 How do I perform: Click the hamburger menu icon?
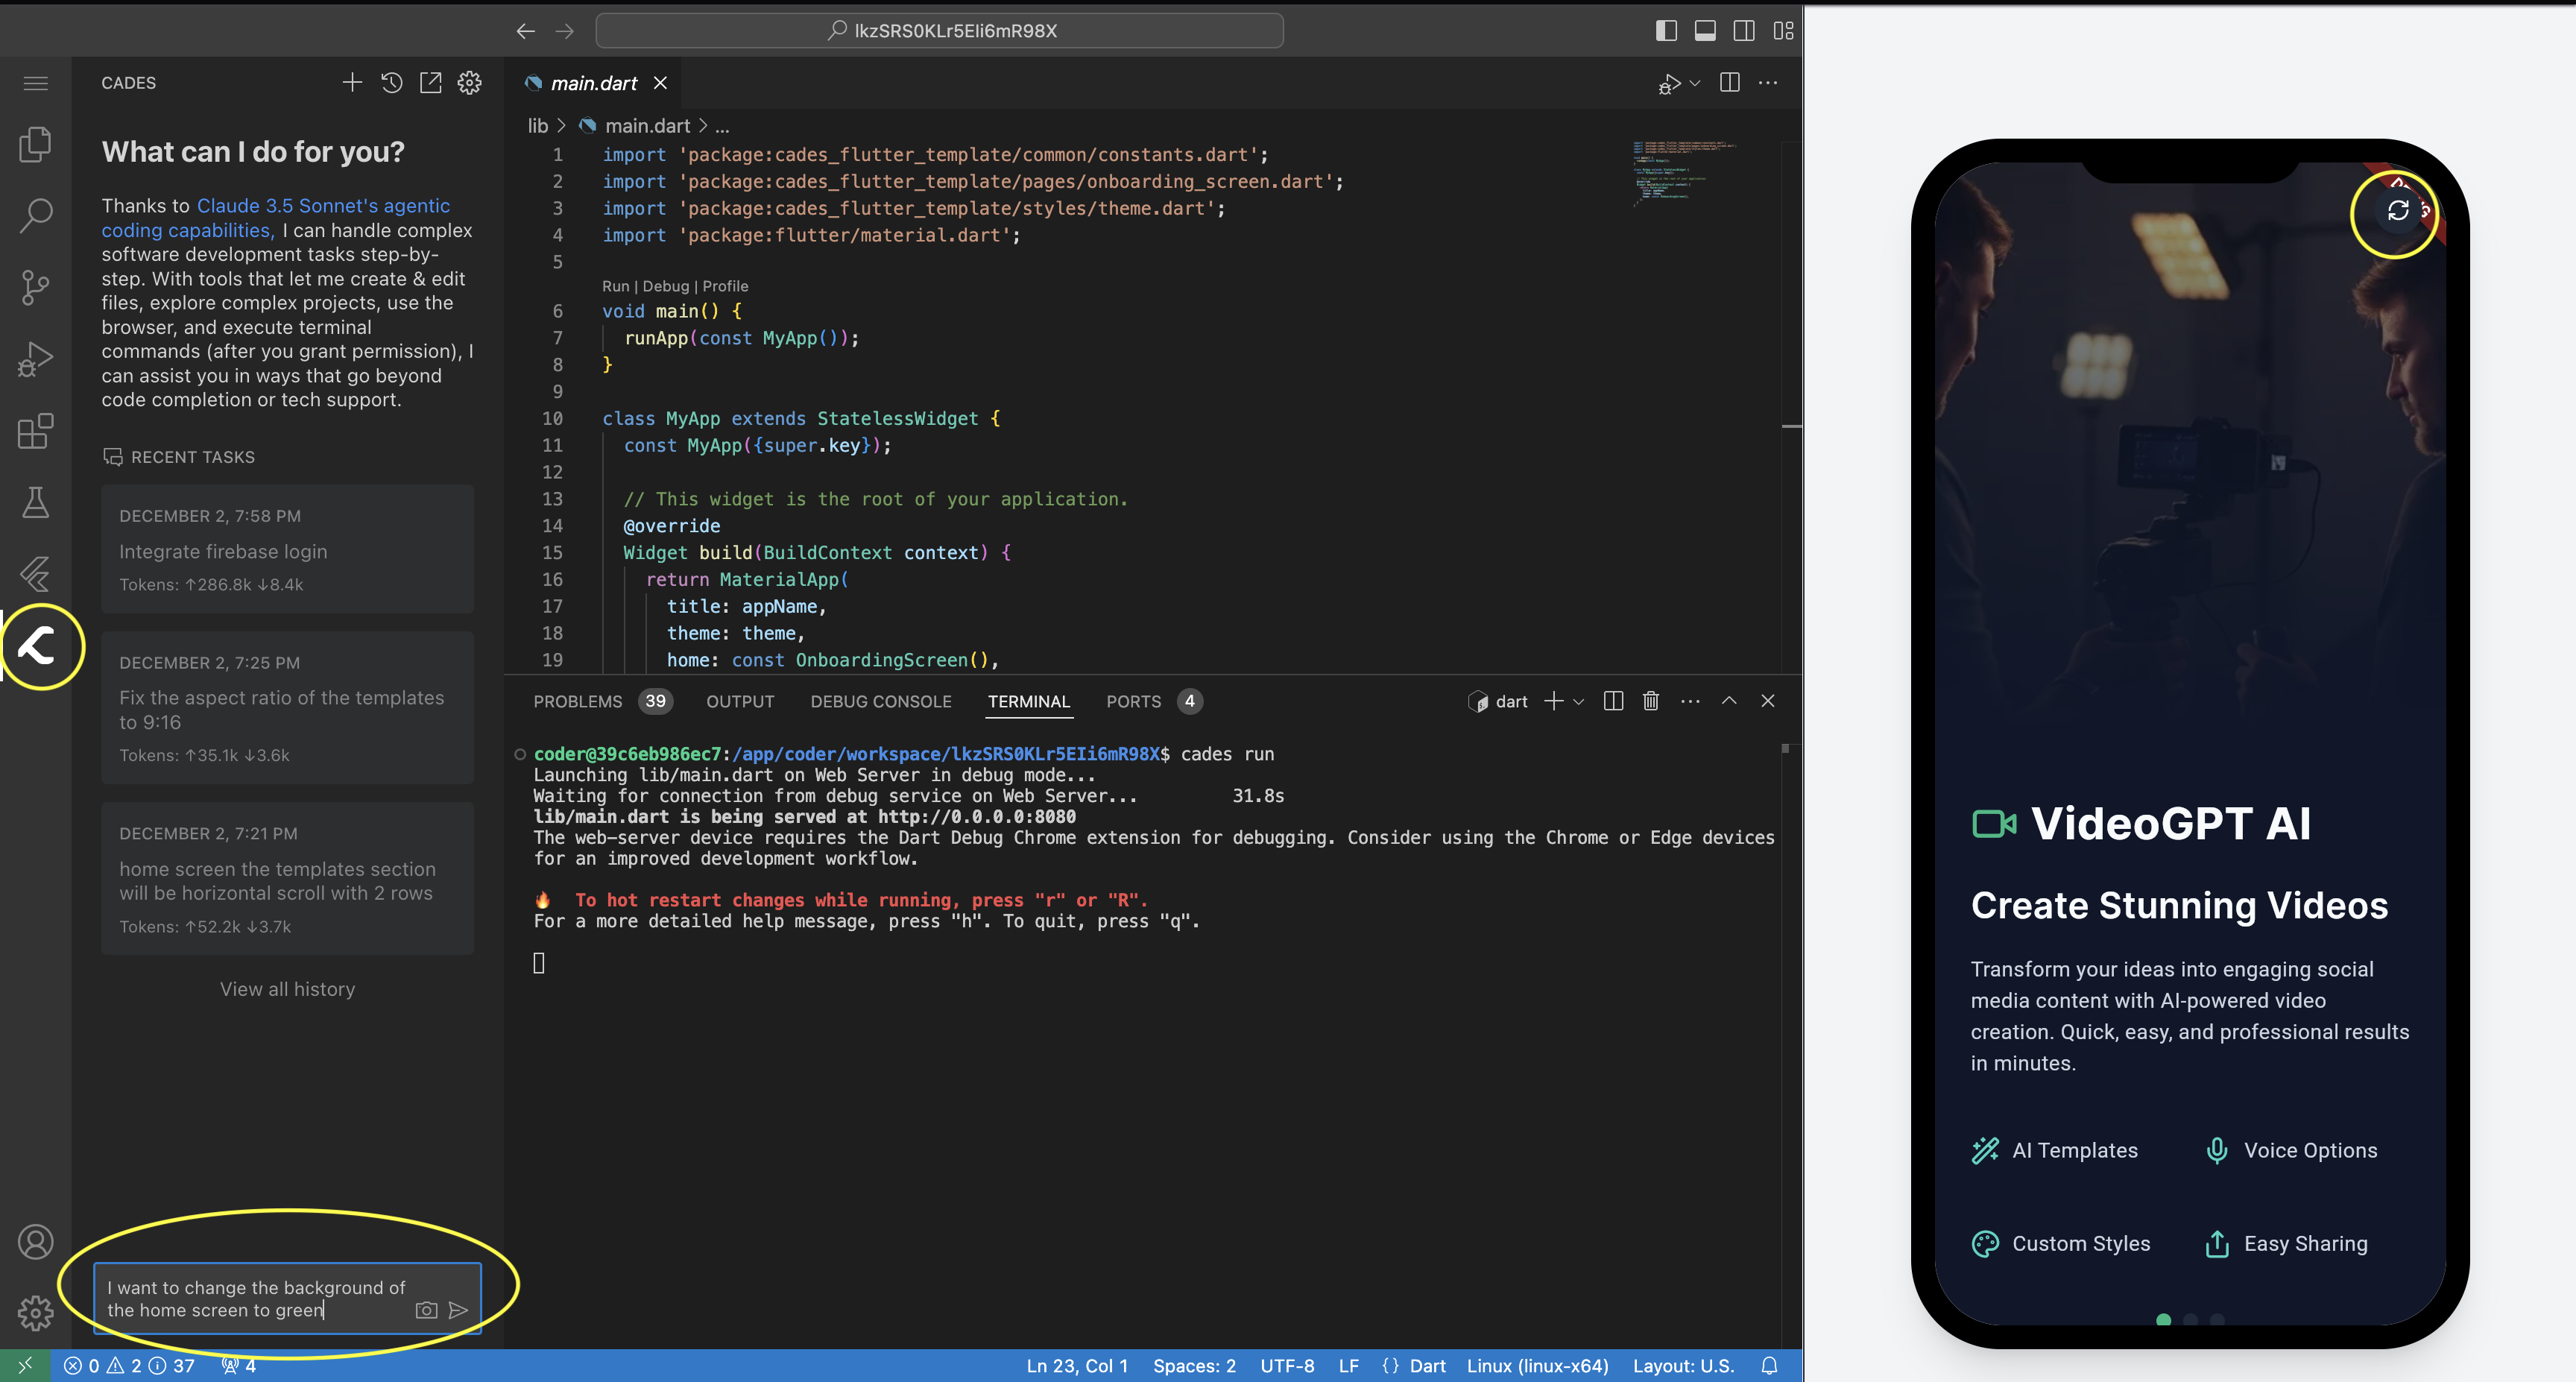[x=35, y=83]
